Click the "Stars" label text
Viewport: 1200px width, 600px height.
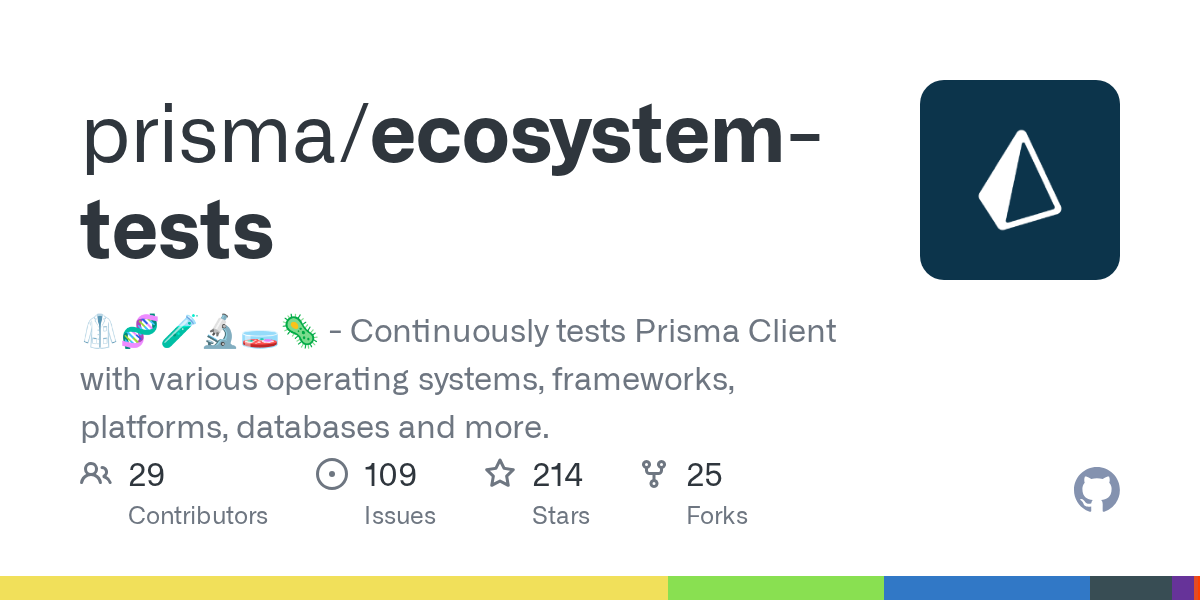560,516
